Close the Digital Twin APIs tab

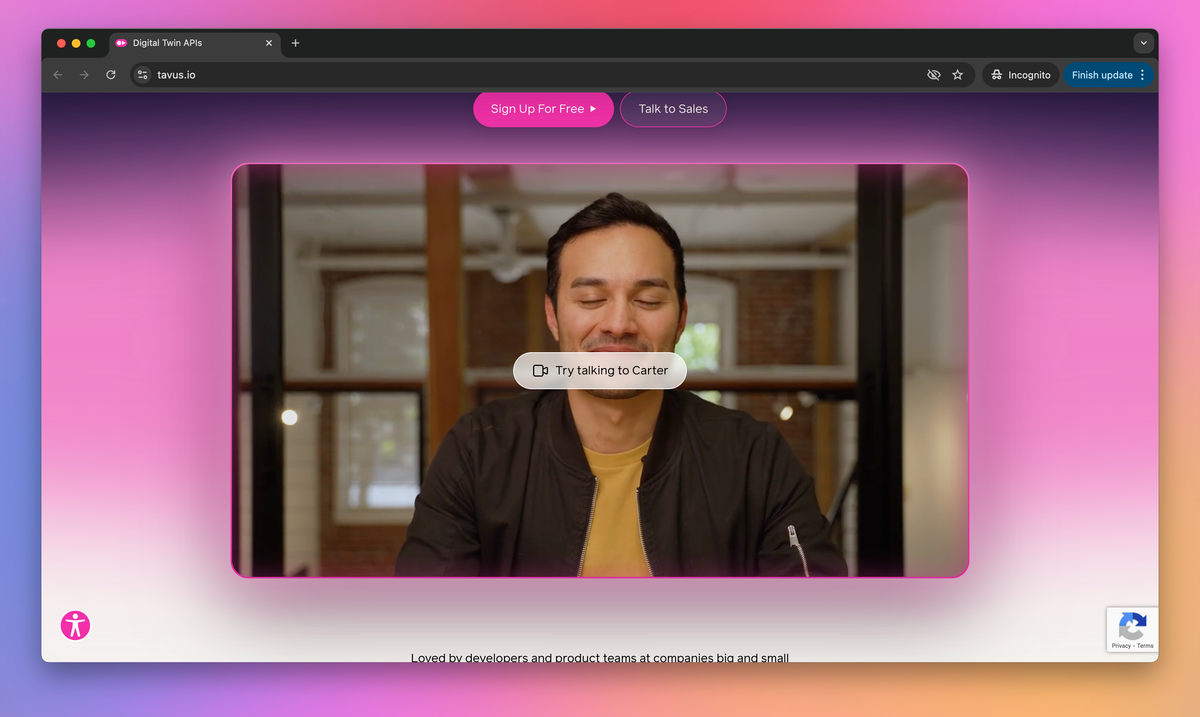pos(269,43)
